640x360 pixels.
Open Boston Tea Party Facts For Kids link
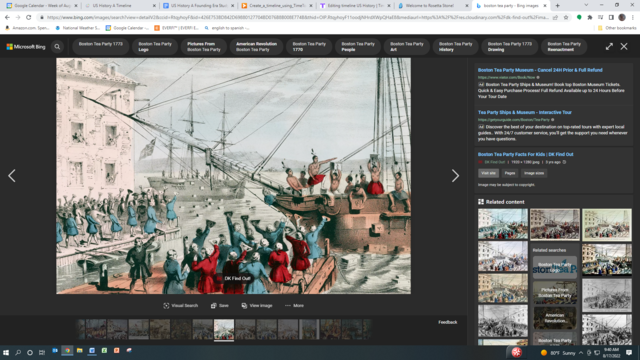(x=525, y=154)
